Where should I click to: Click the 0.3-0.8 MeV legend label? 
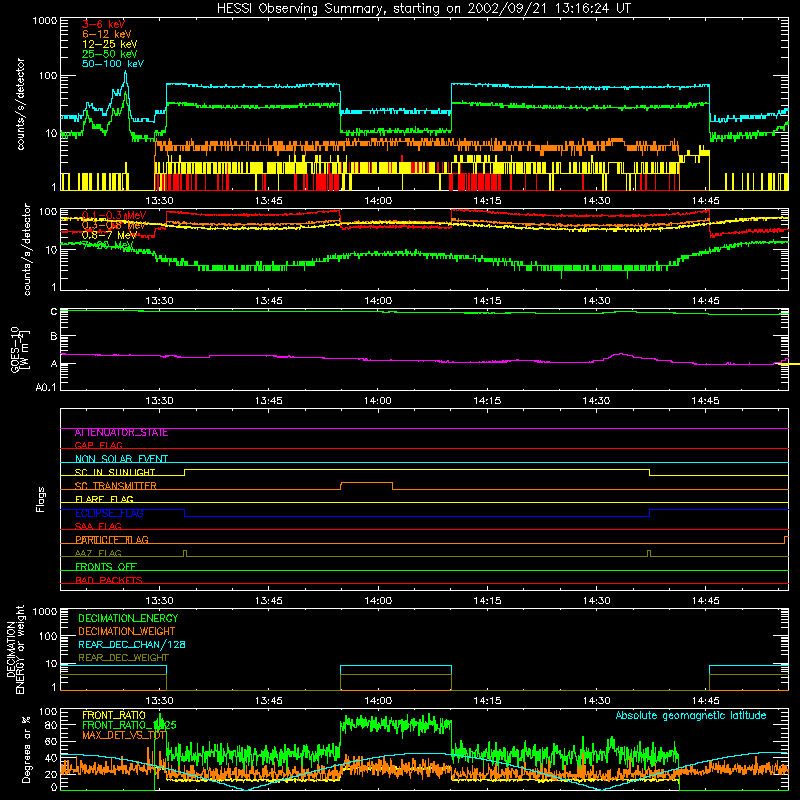pyautogui.click(x=113, y=225)
